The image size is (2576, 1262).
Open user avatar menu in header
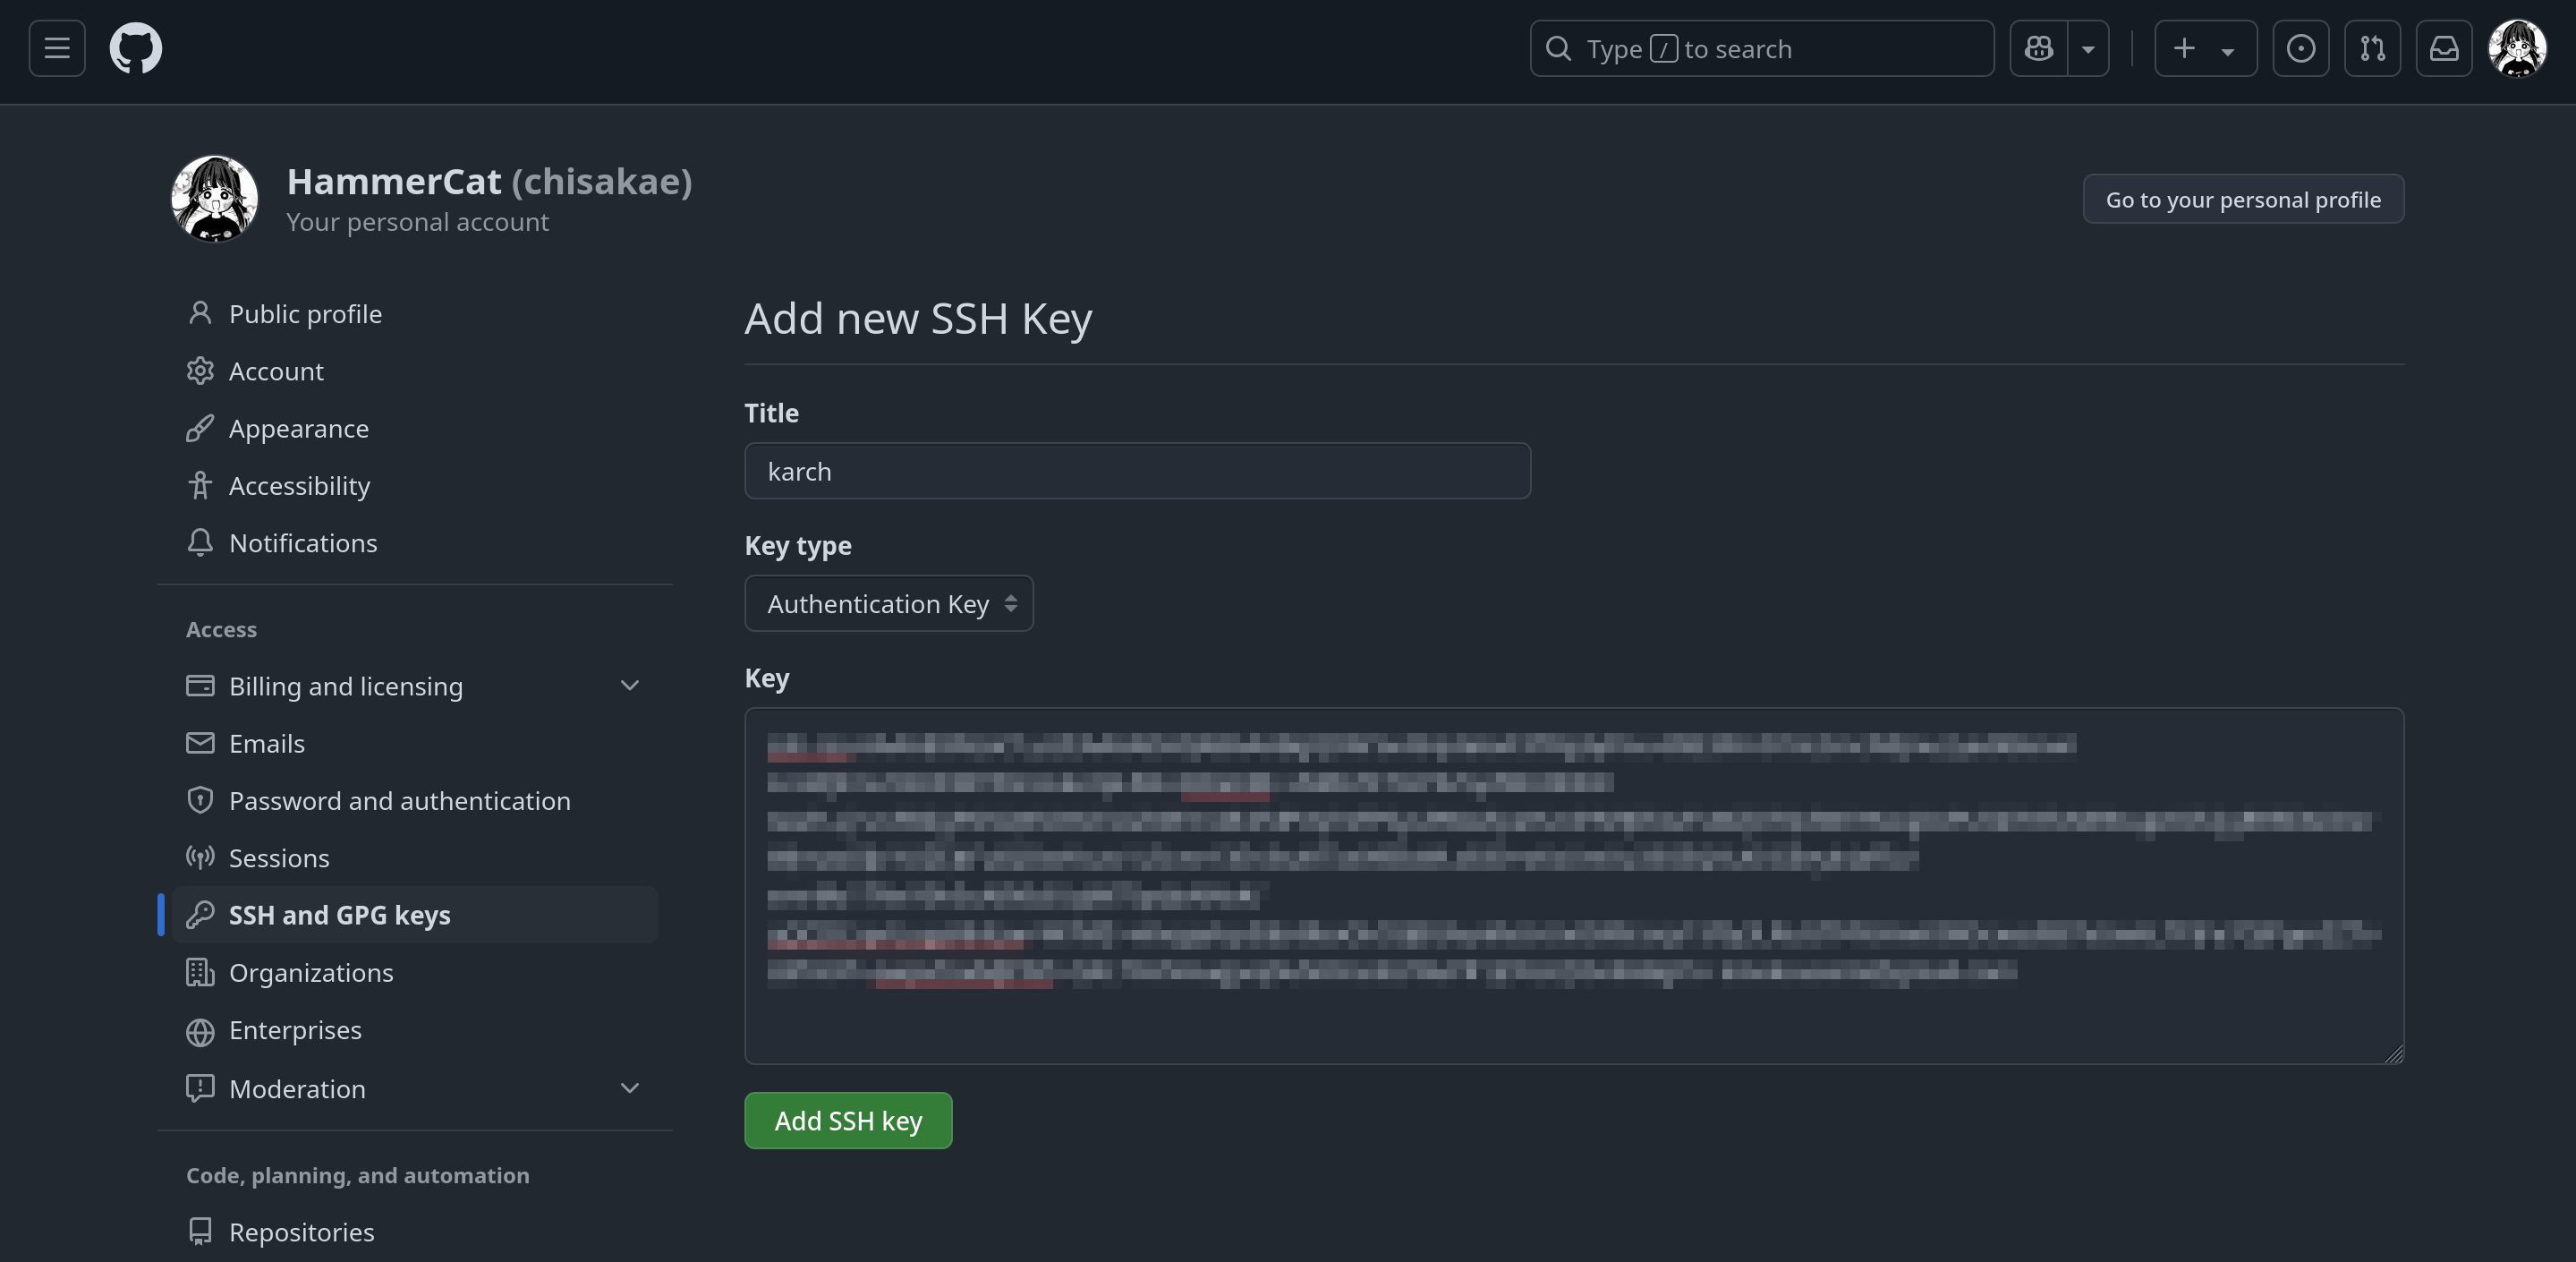tap(2517, 48)
